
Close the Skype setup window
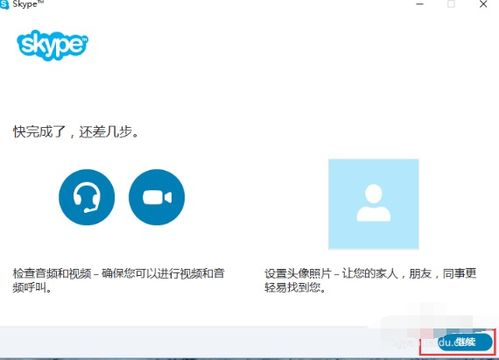click(x=483, y=4)
